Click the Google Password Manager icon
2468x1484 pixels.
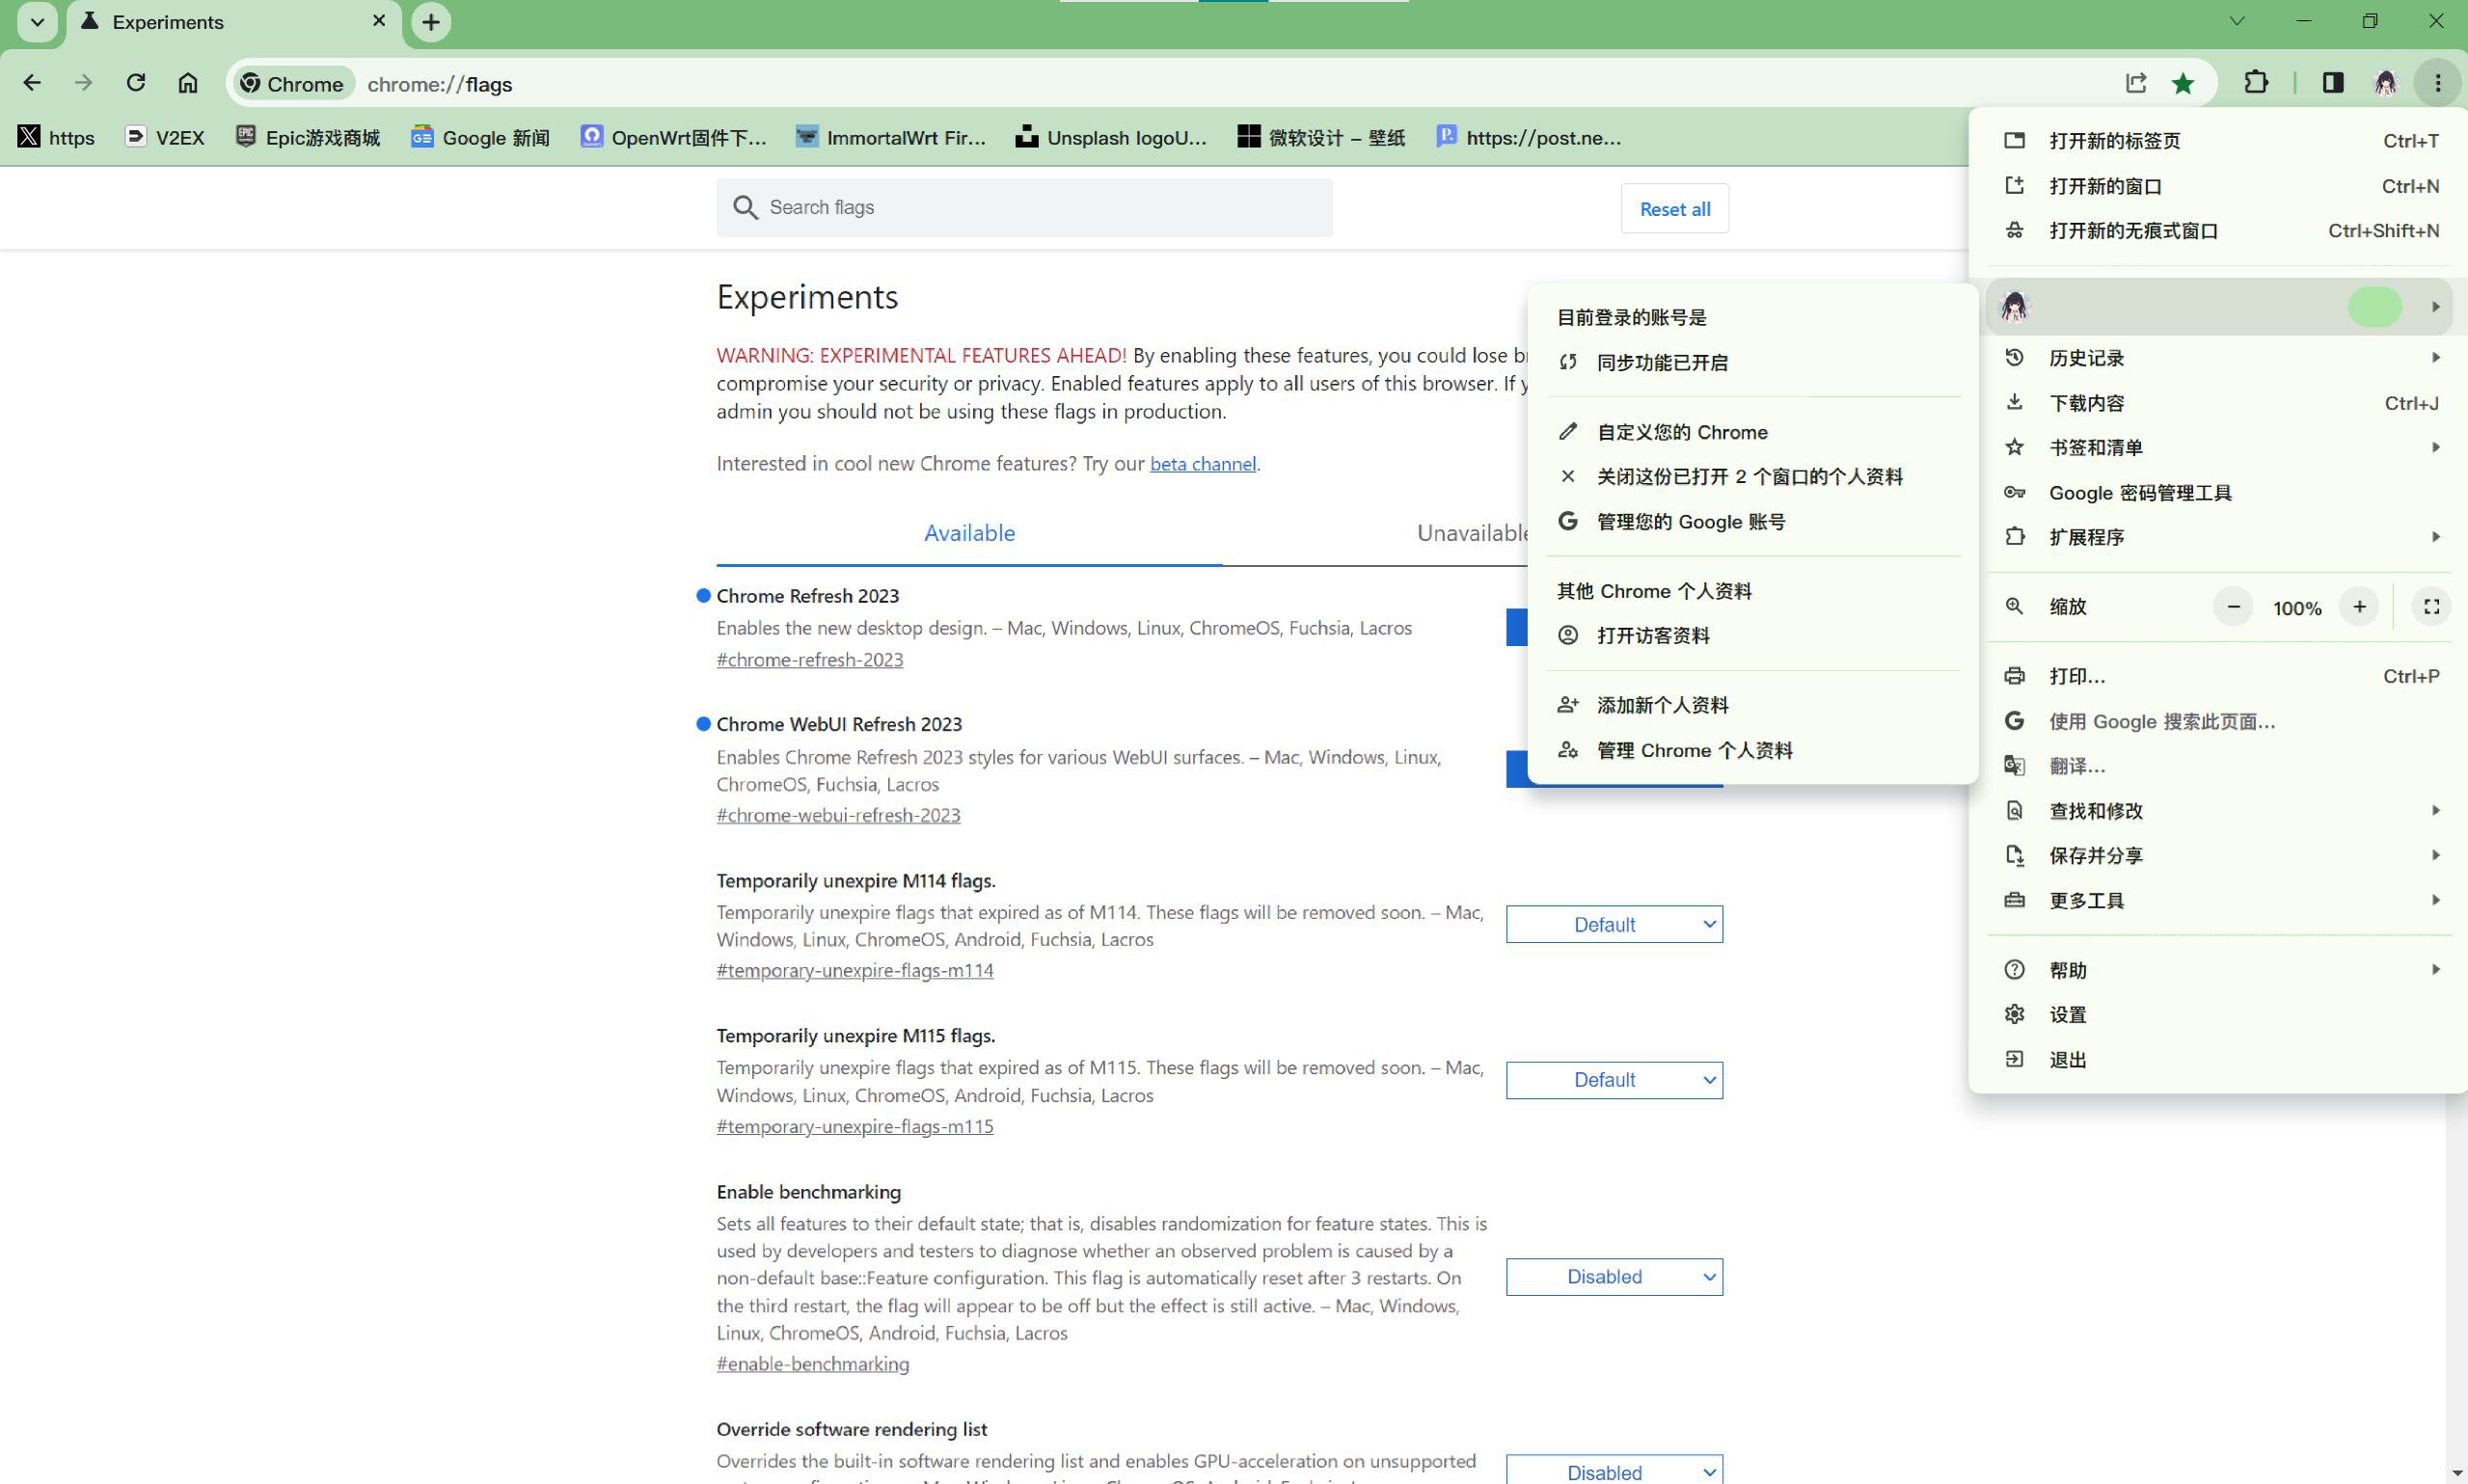coord(2017,492)
